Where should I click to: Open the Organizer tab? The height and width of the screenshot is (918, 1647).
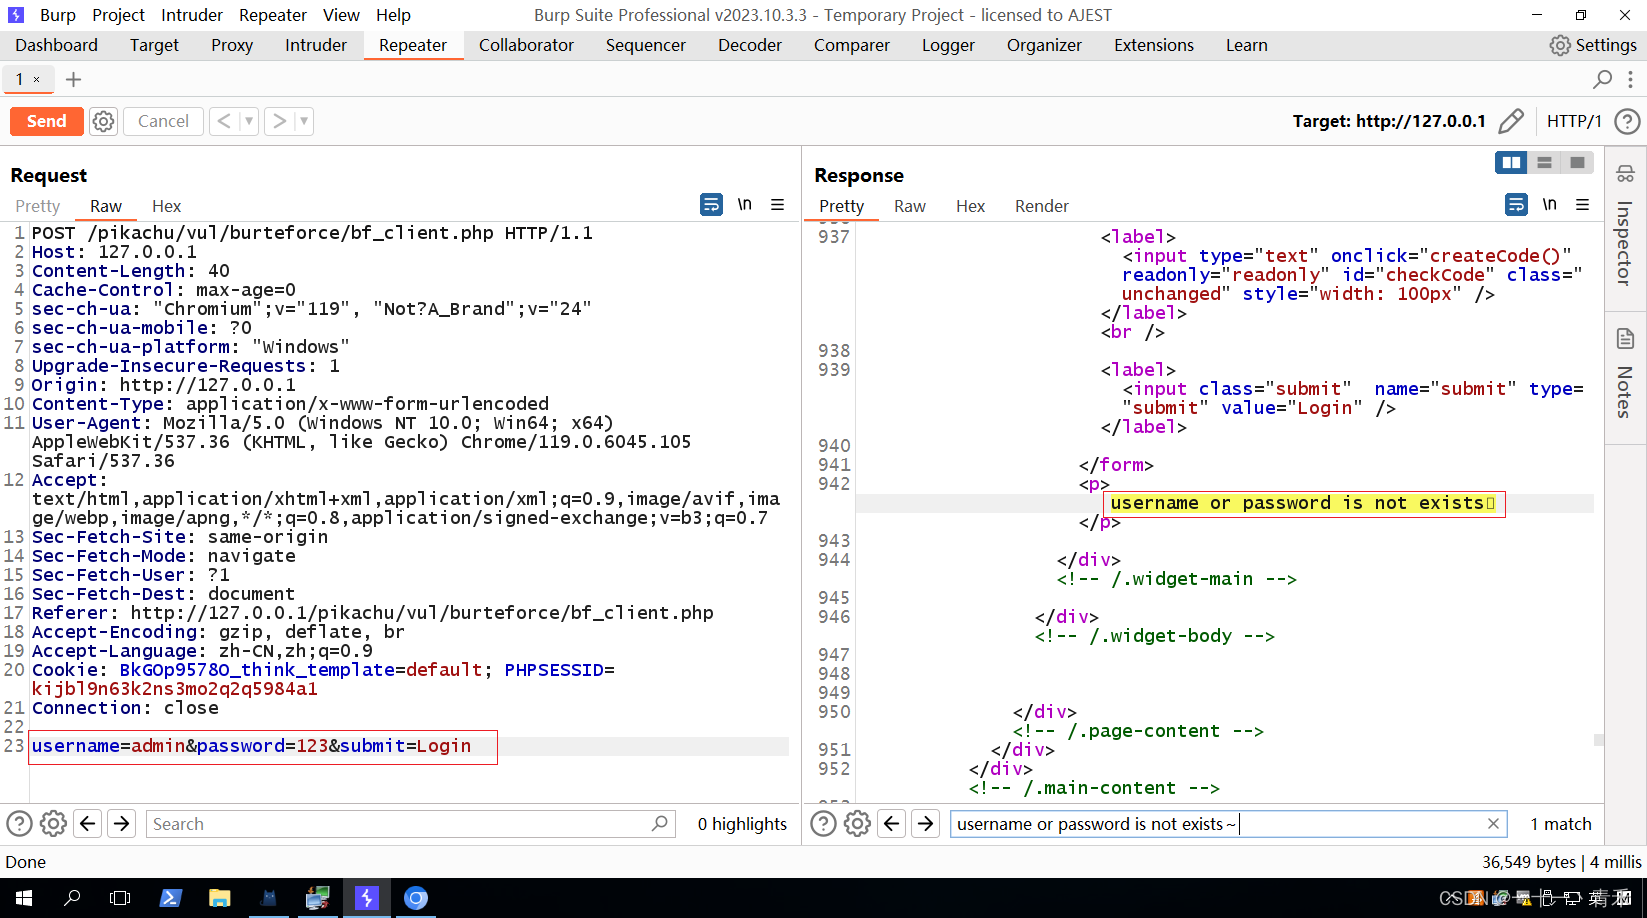1044,45
